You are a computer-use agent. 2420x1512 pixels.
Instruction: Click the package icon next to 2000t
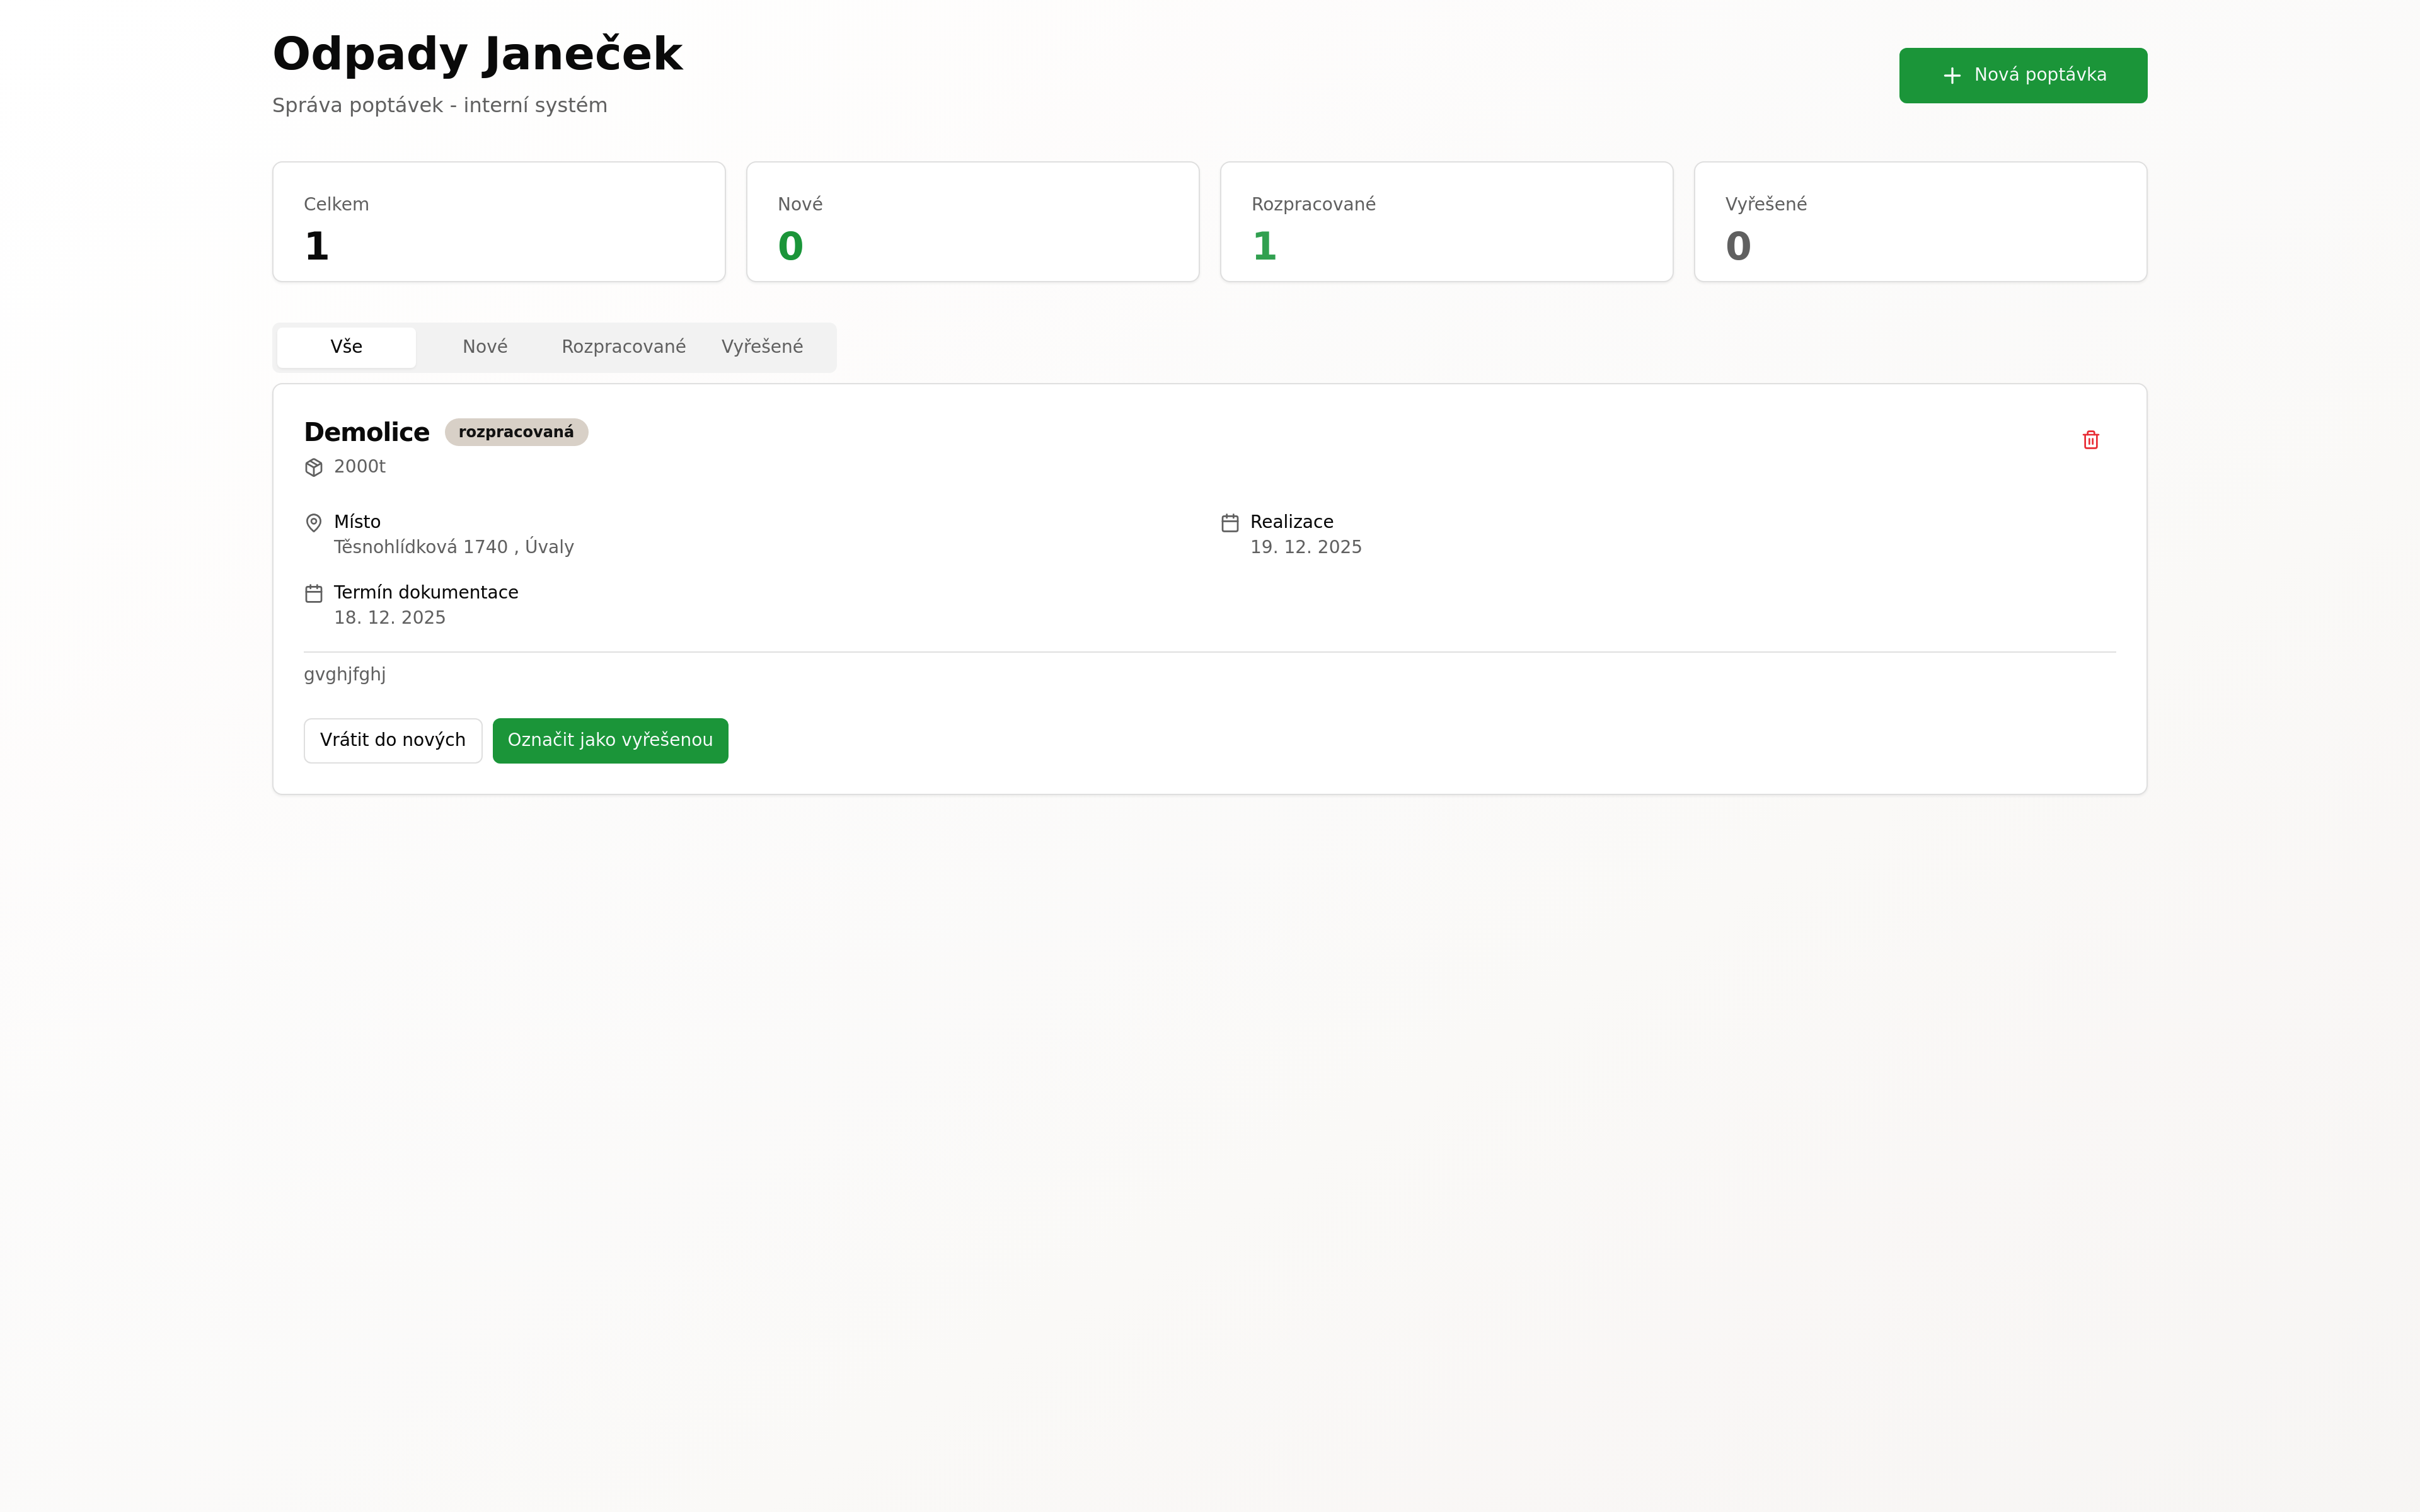314,467
